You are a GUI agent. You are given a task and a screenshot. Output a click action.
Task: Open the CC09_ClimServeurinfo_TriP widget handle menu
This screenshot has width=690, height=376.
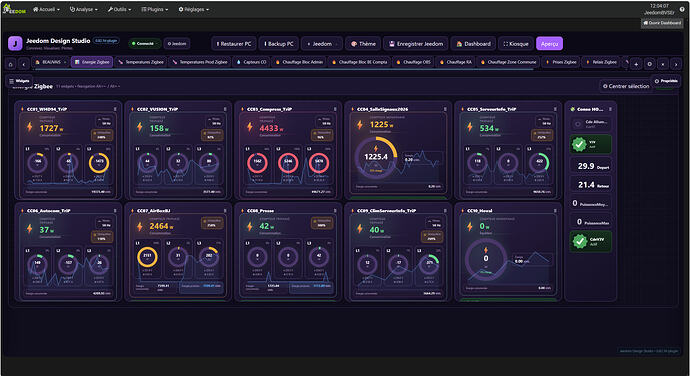pyautogui.click(x=445, y=210)
